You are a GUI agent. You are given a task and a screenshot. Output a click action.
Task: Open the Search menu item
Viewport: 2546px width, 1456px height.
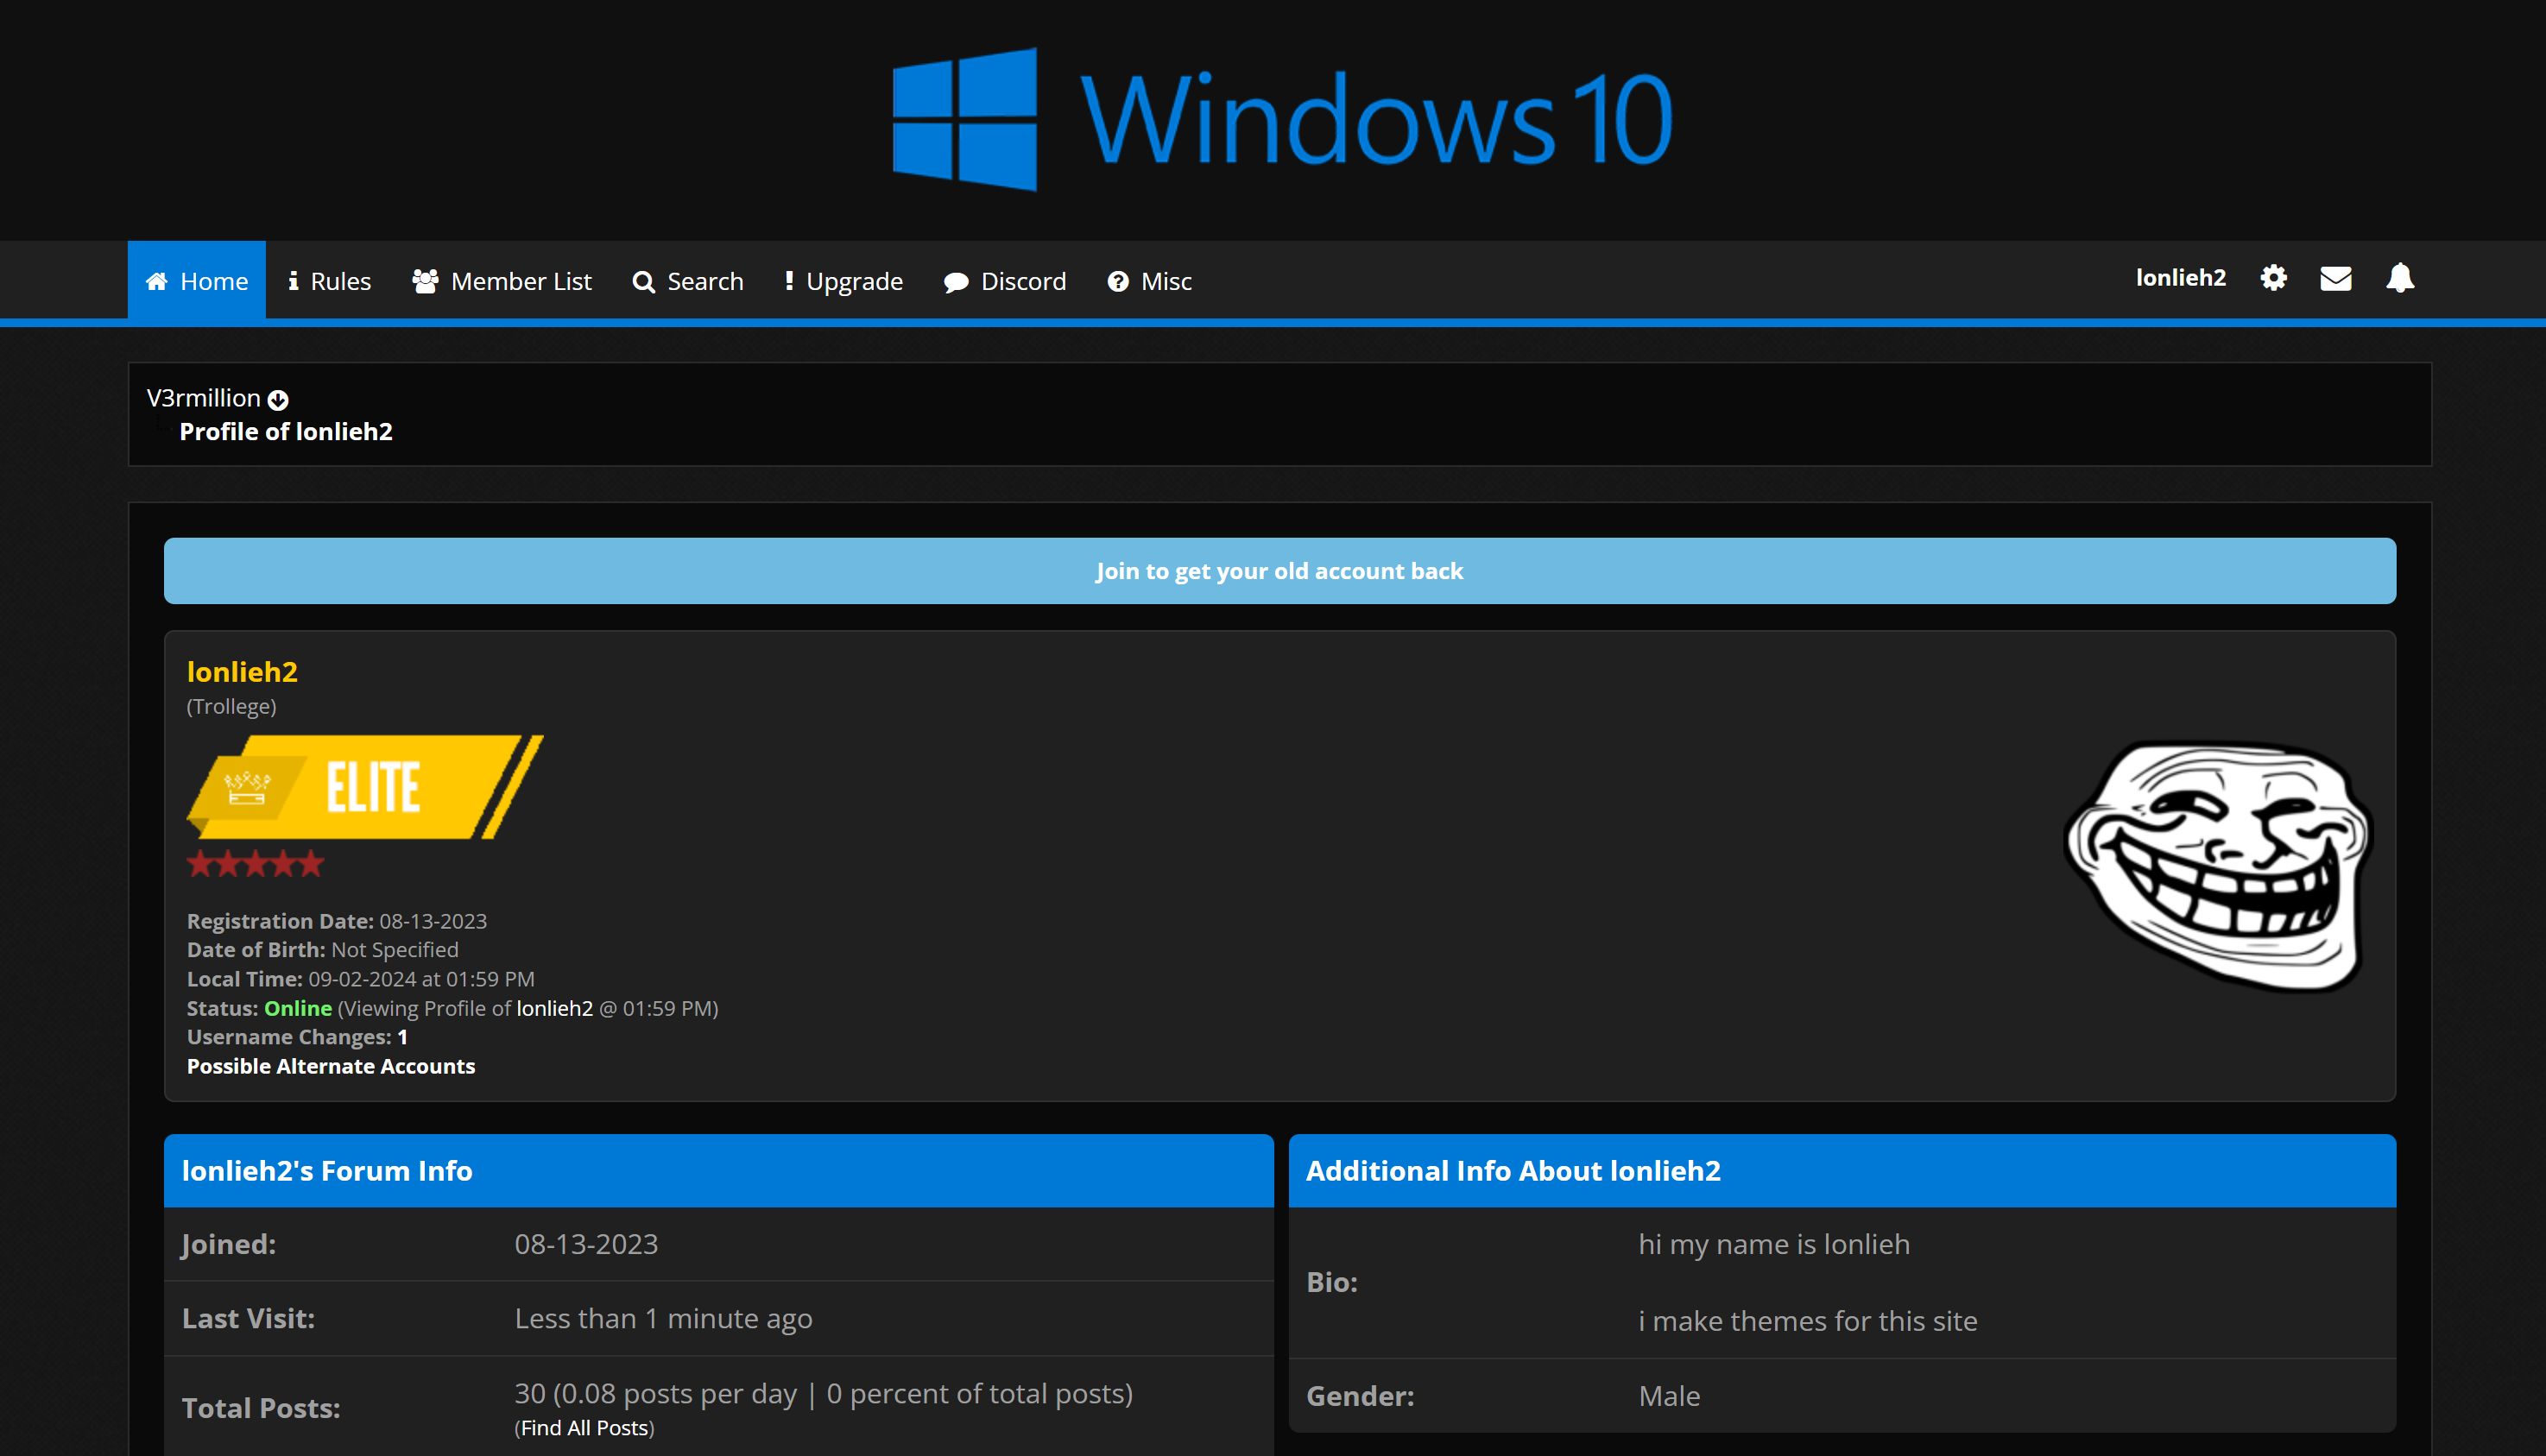pos(688,281)
